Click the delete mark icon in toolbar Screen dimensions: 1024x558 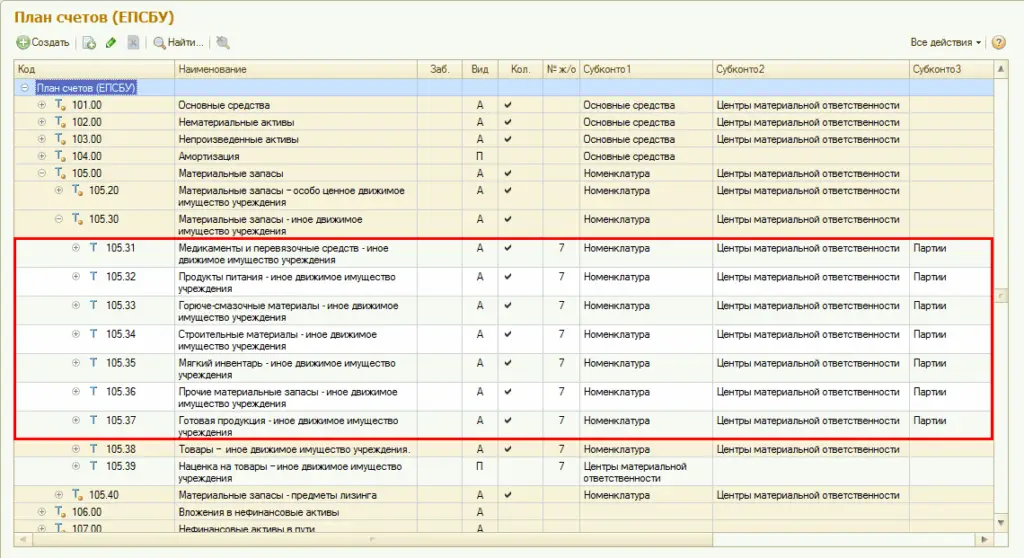pyautogui.click(x=133, y=42)
